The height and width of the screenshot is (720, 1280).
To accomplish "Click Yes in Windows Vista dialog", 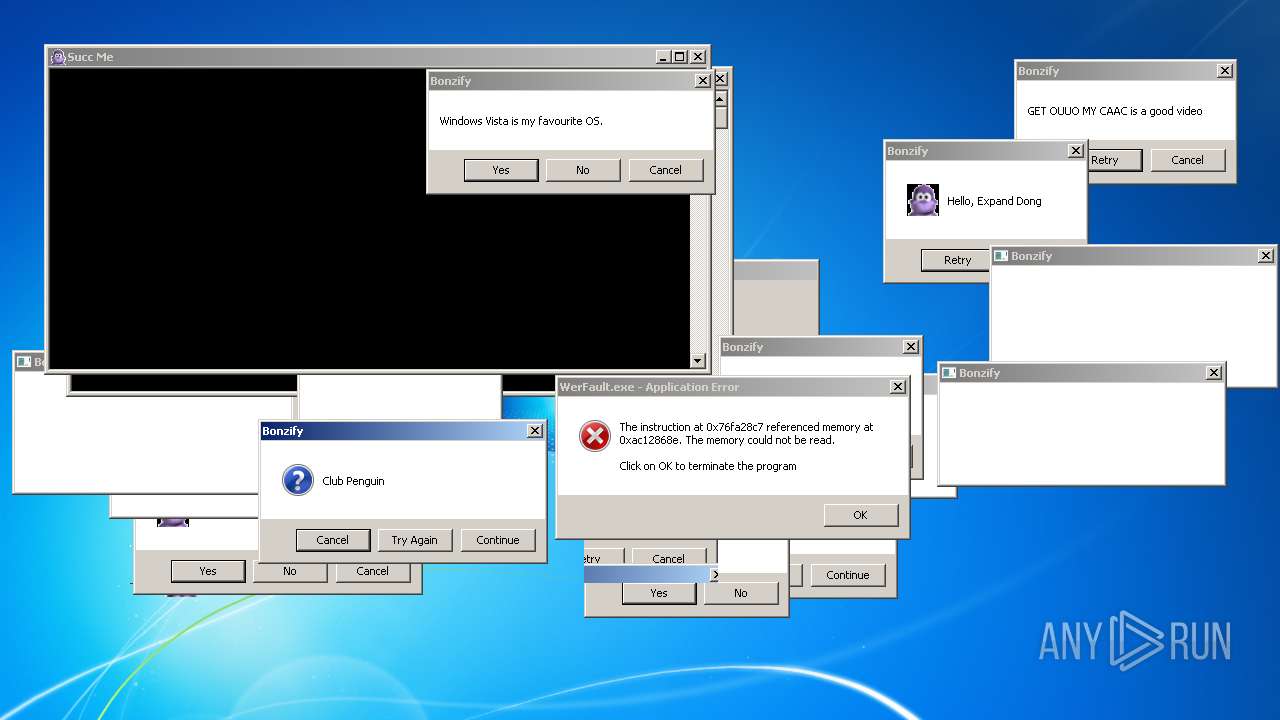I will (501, 170).
